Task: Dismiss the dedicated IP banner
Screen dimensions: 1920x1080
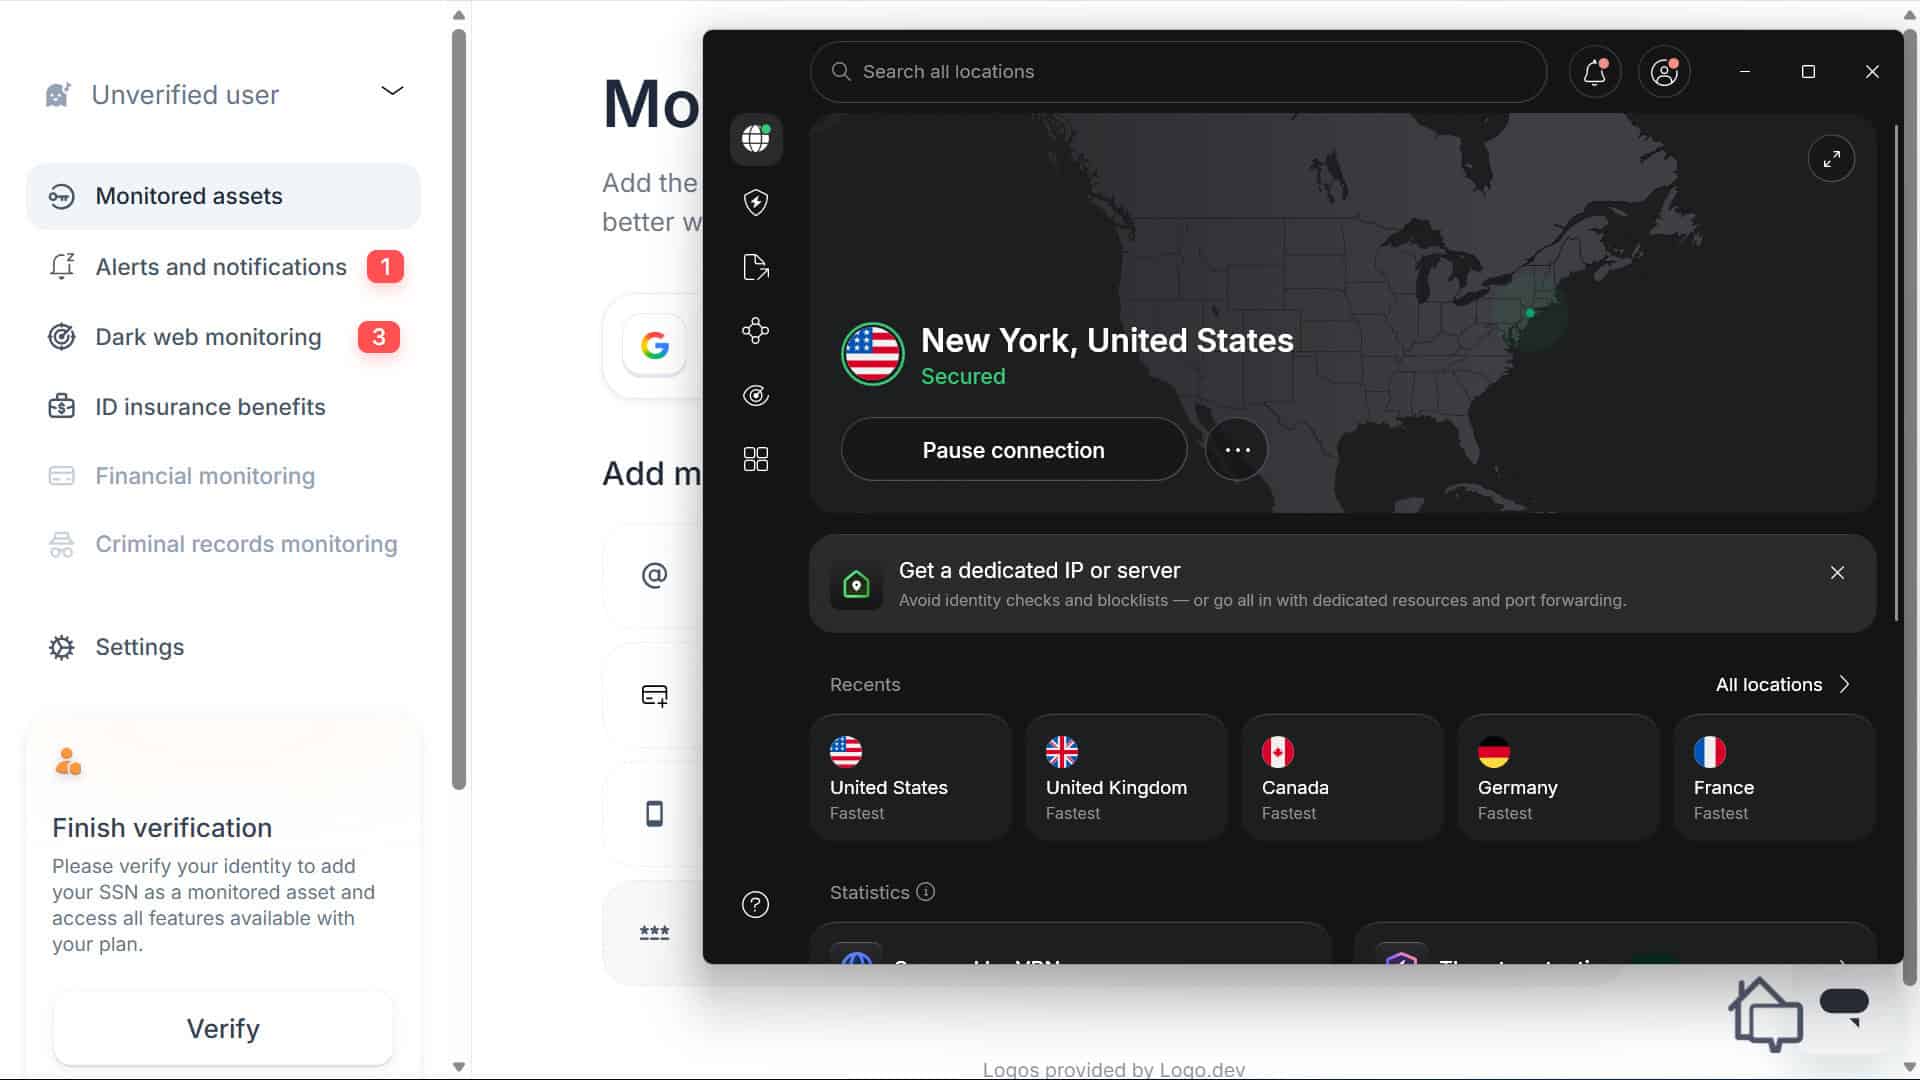Action: coord(1837,573)
